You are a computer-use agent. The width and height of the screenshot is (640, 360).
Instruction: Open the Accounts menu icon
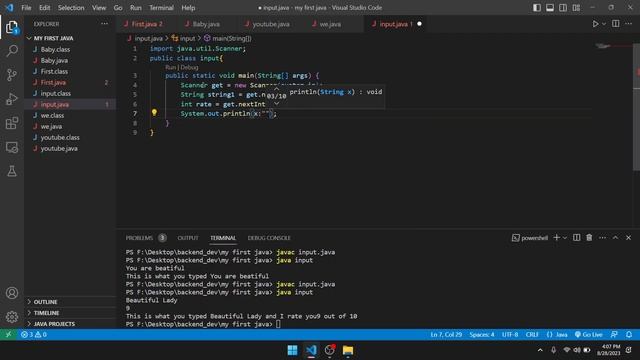point(12,293)
